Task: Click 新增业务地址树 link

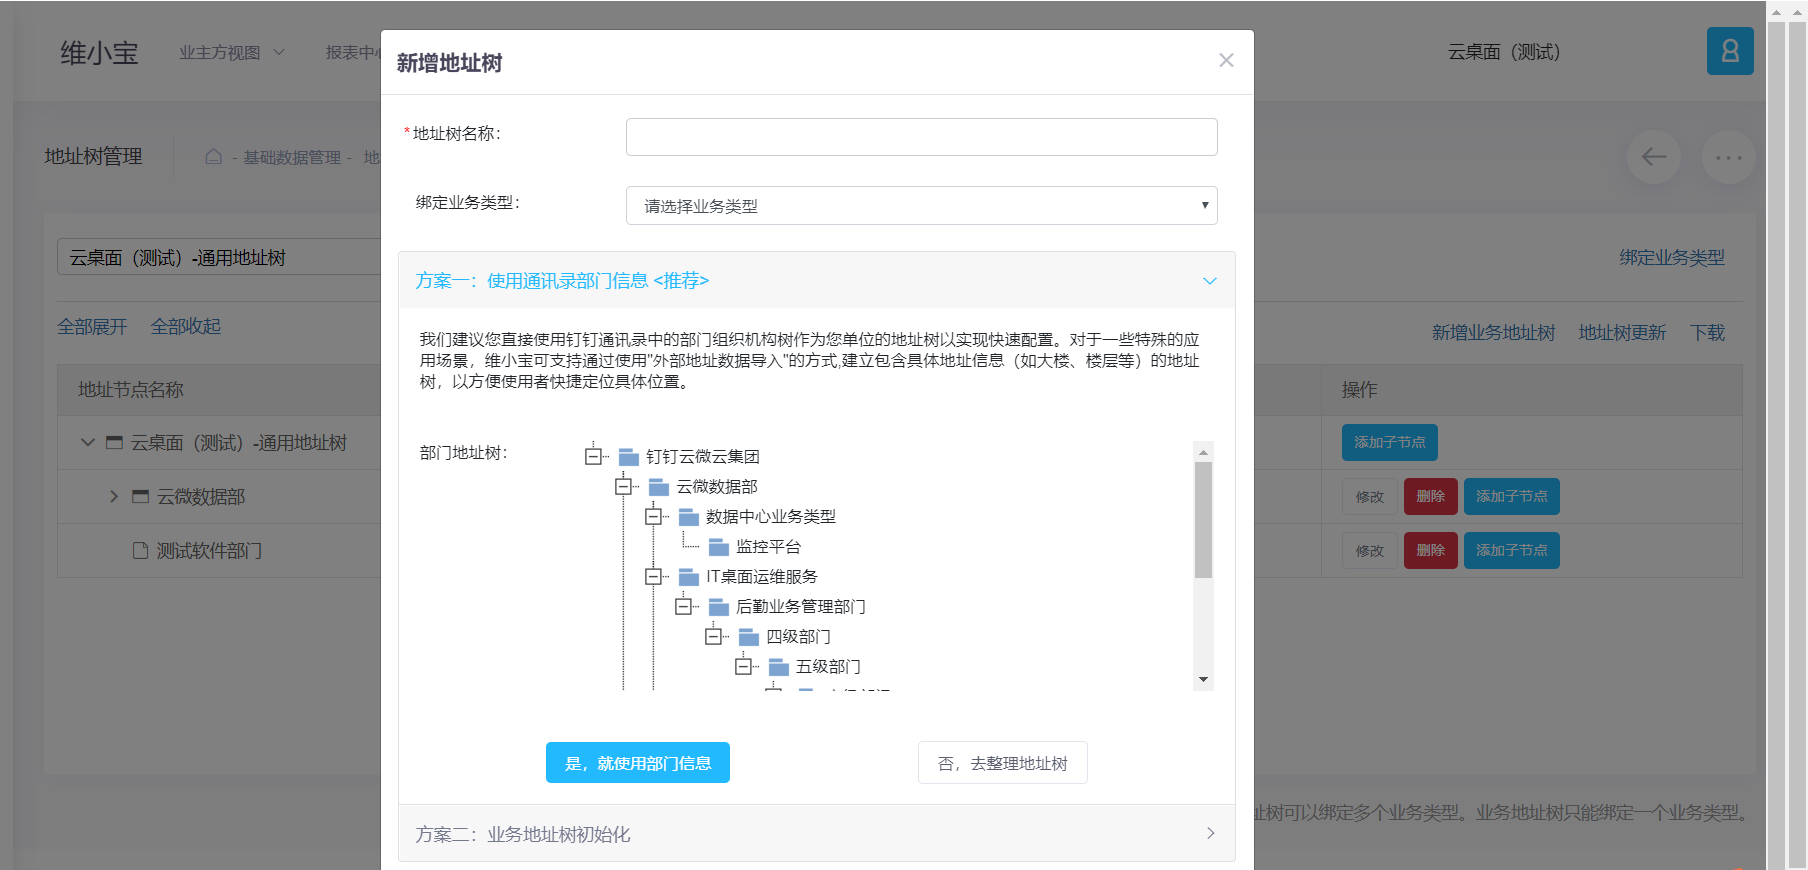Action: (1493, 333)
